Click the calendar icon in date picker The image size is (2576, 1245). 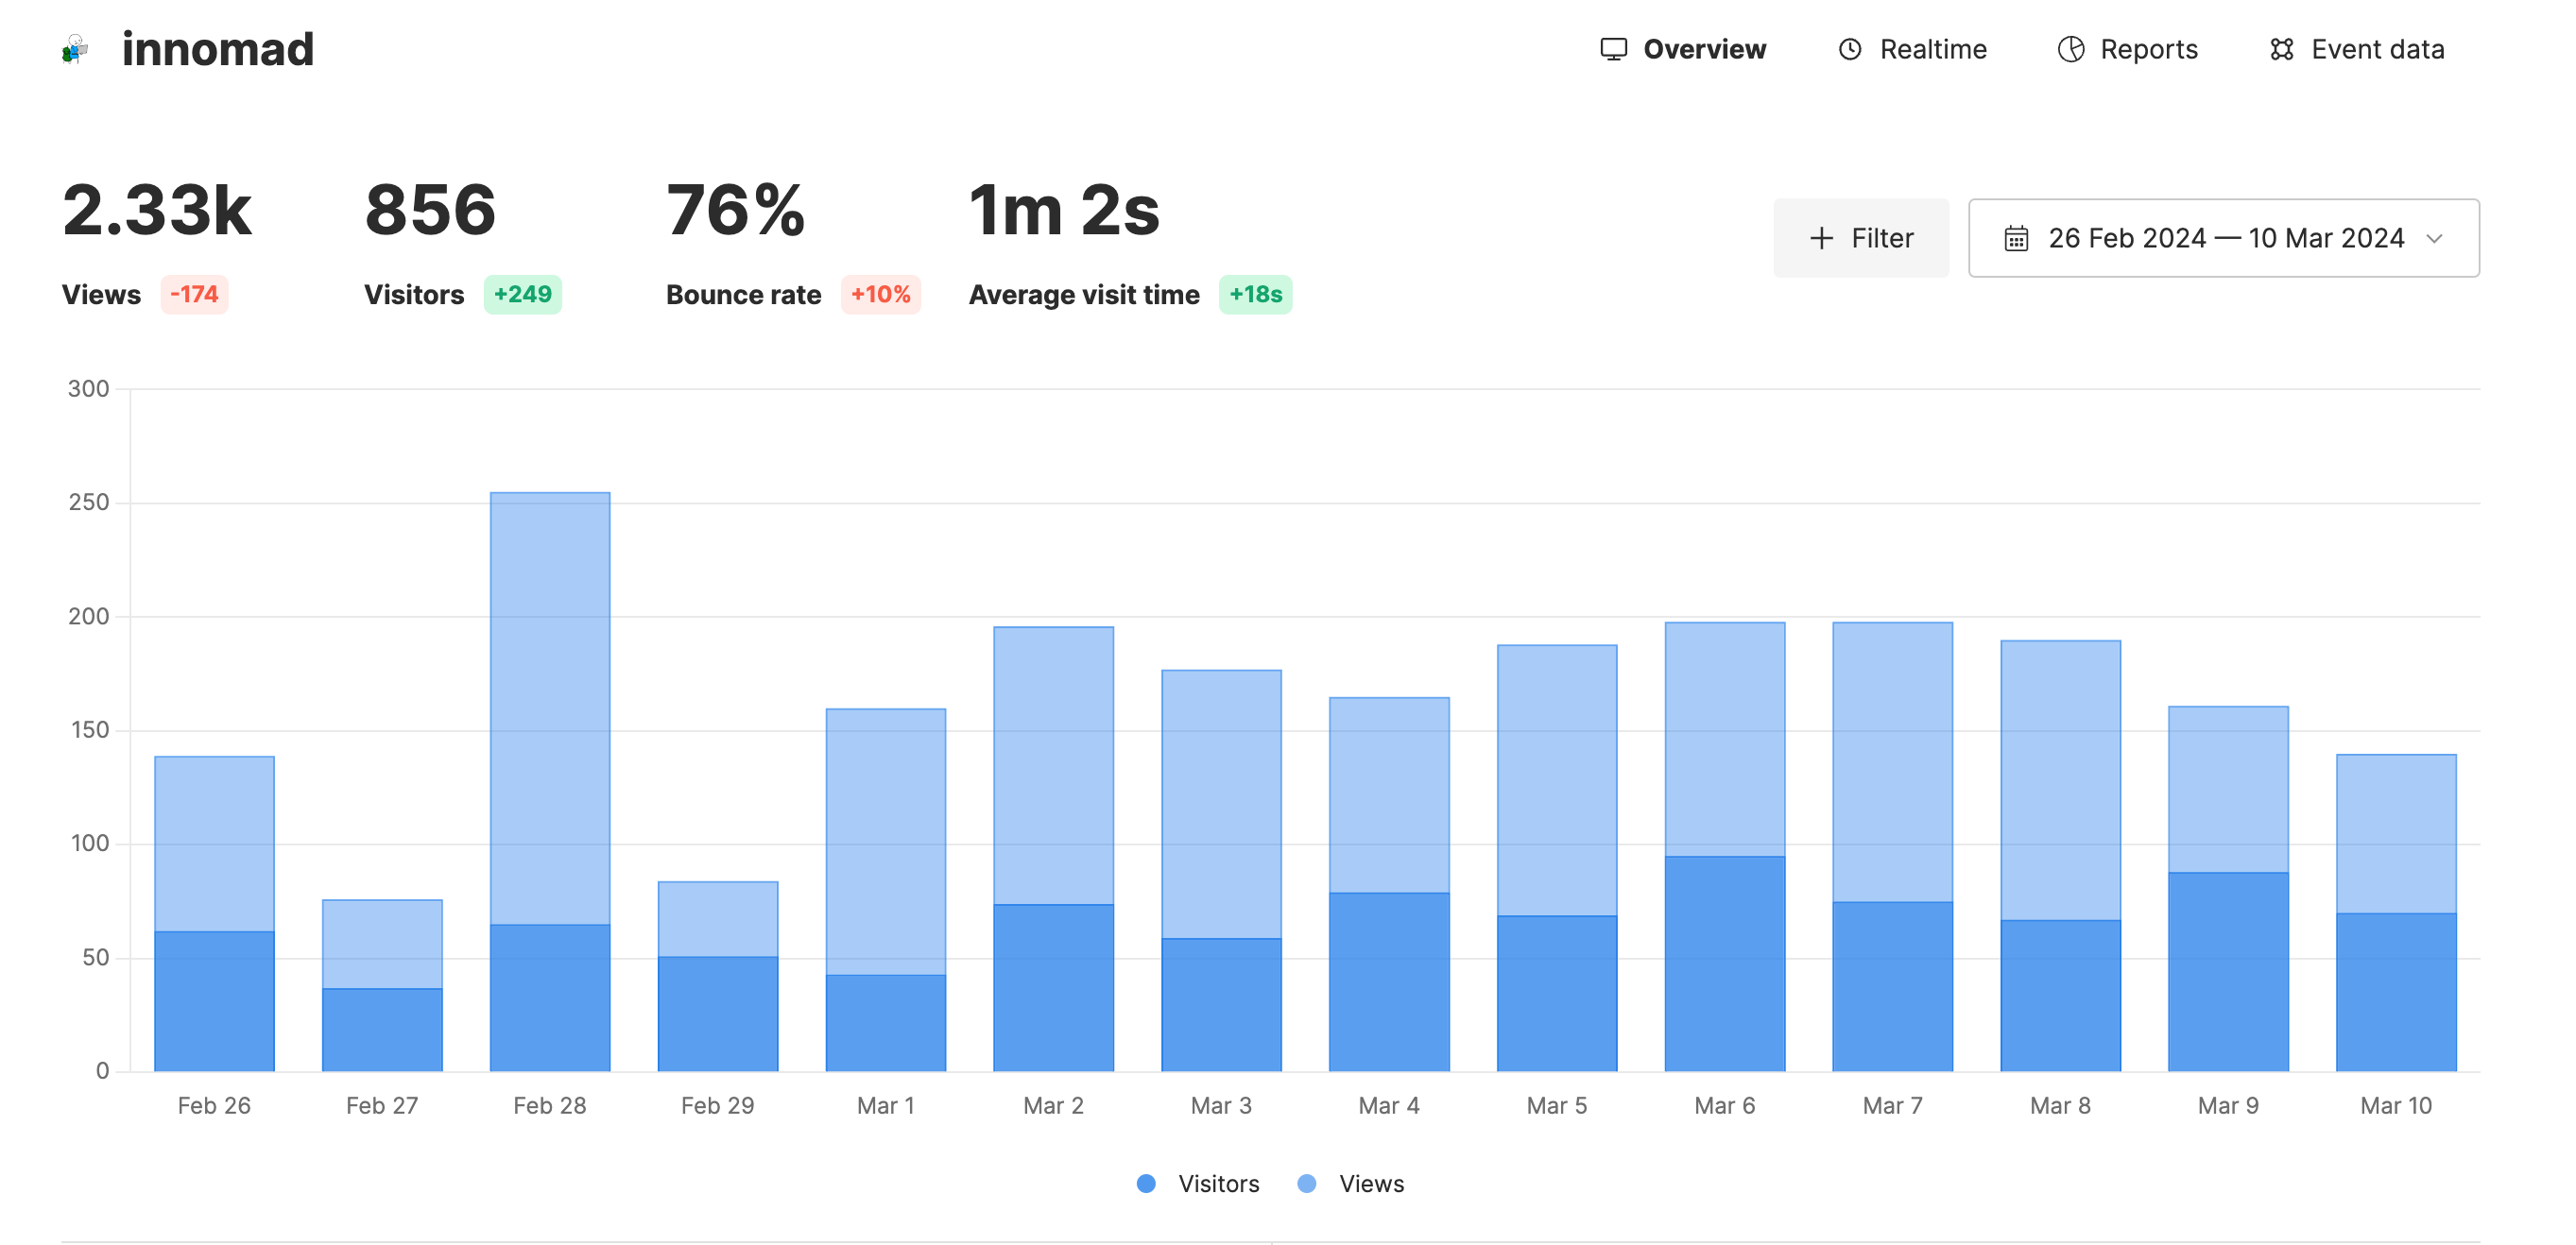(x=2016, y=238)
